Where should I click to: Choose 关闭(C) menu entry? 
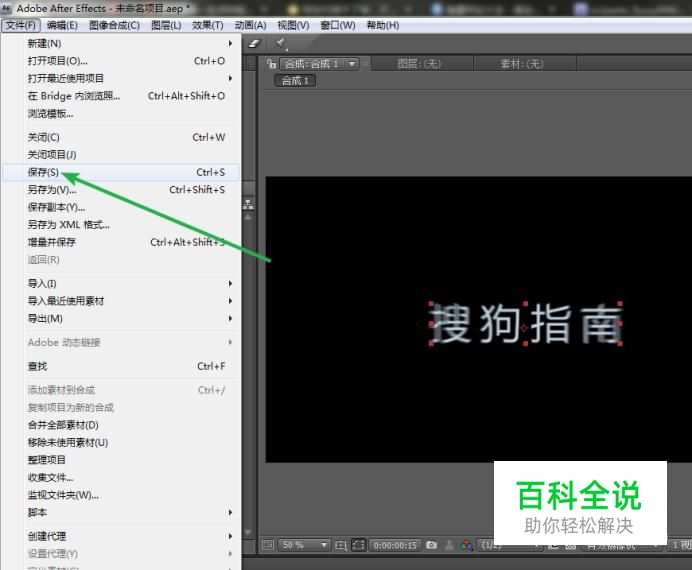click(122, 137)
